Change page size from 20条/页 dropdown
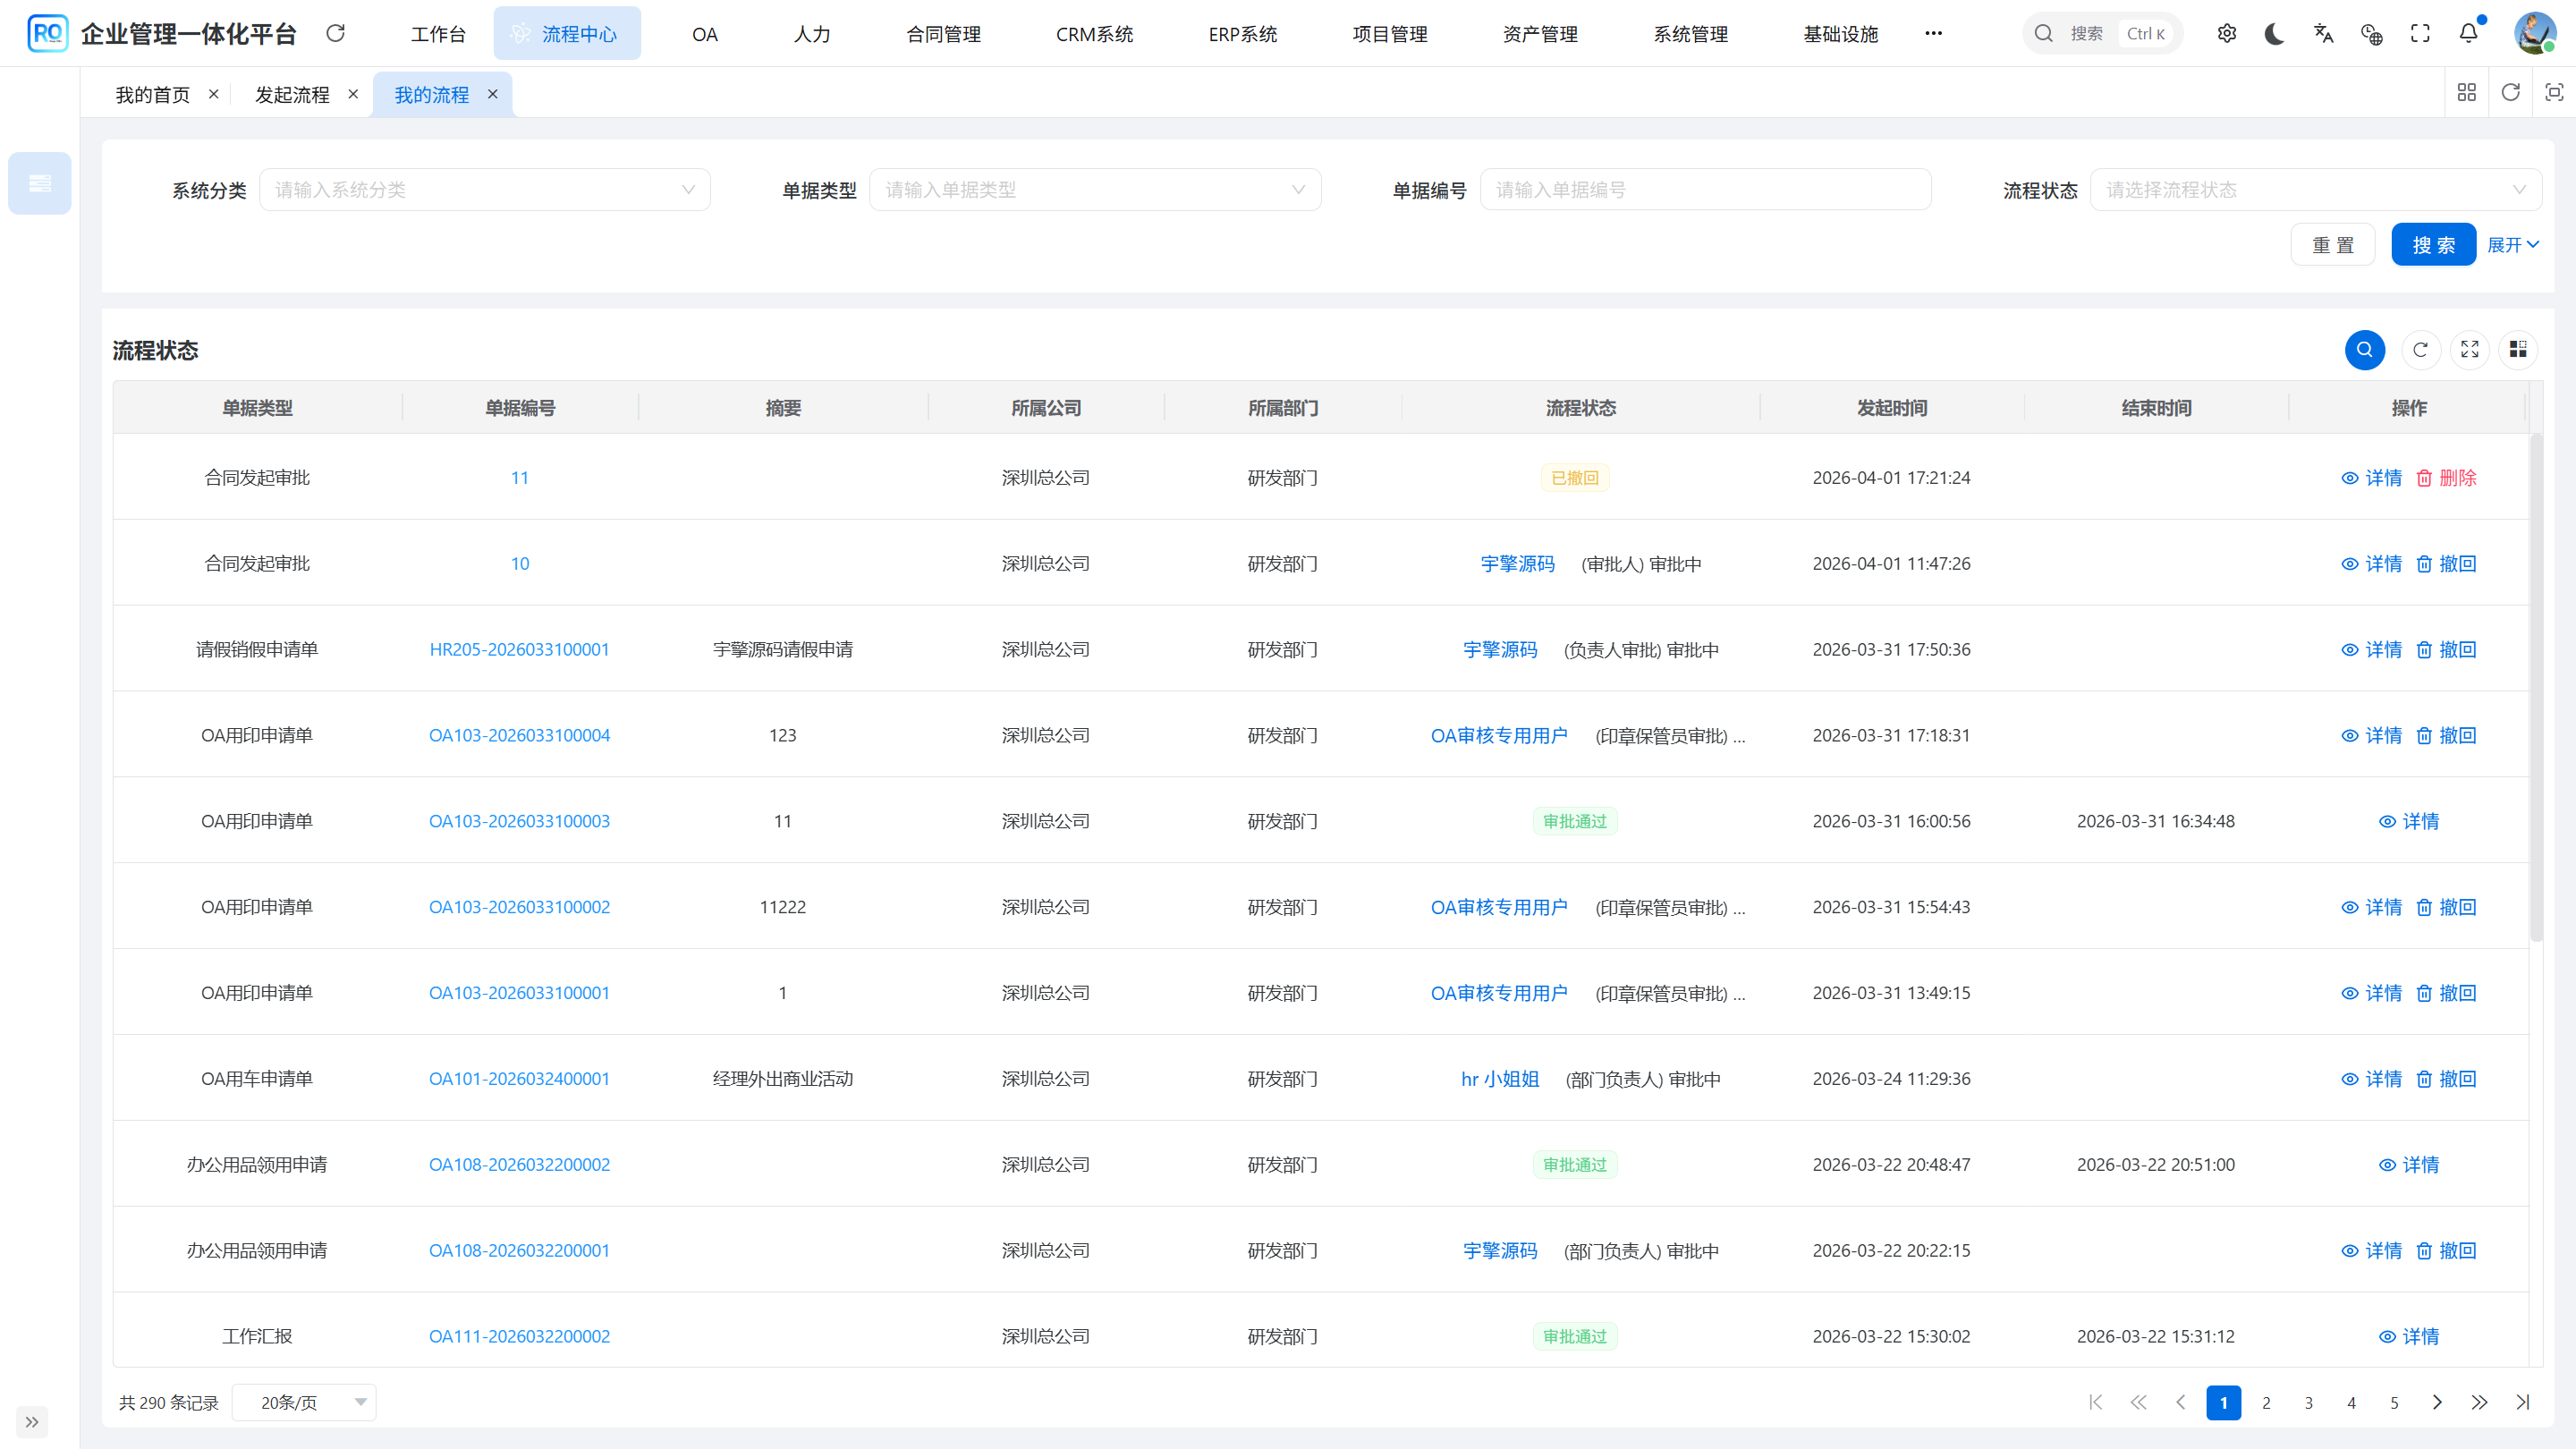This screenshot has height=1449, width=2576. 304,1402
